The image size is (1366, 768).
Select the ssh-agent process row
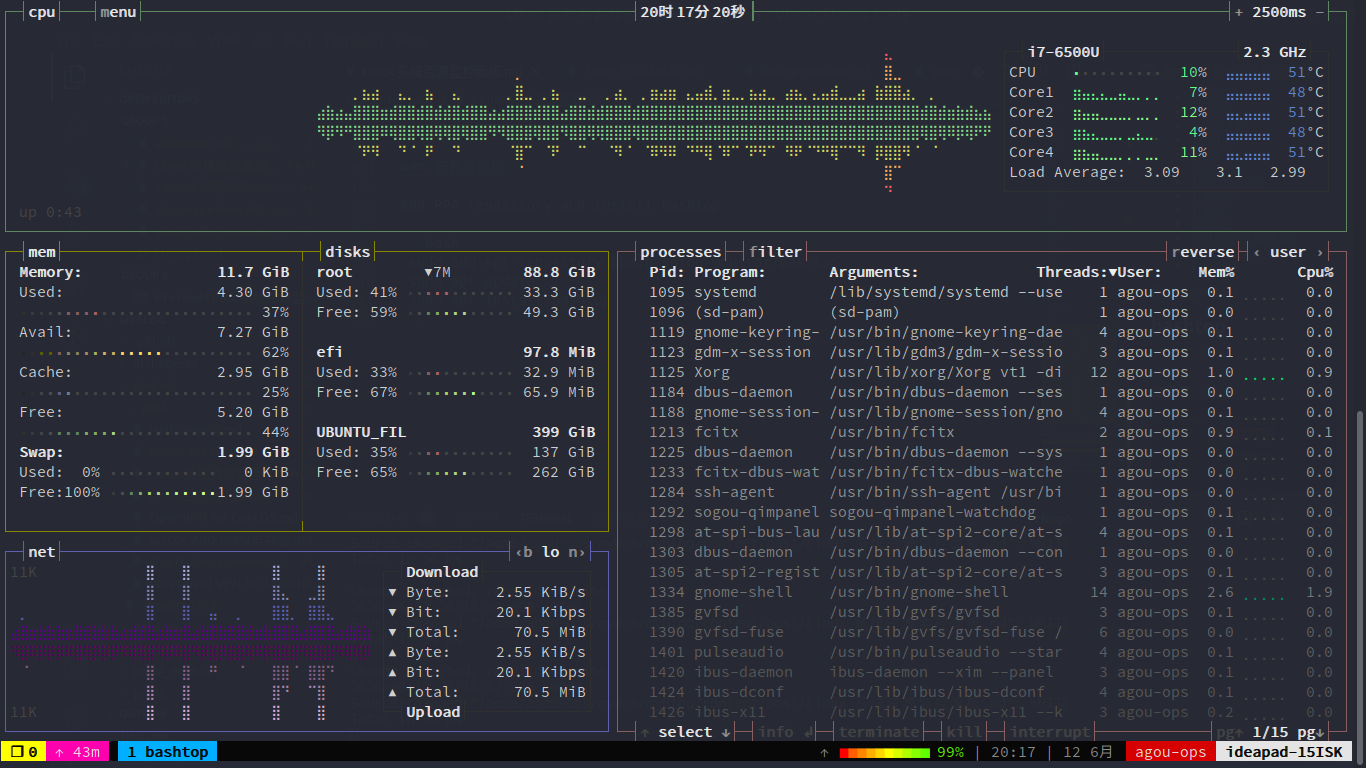point(990,492)
